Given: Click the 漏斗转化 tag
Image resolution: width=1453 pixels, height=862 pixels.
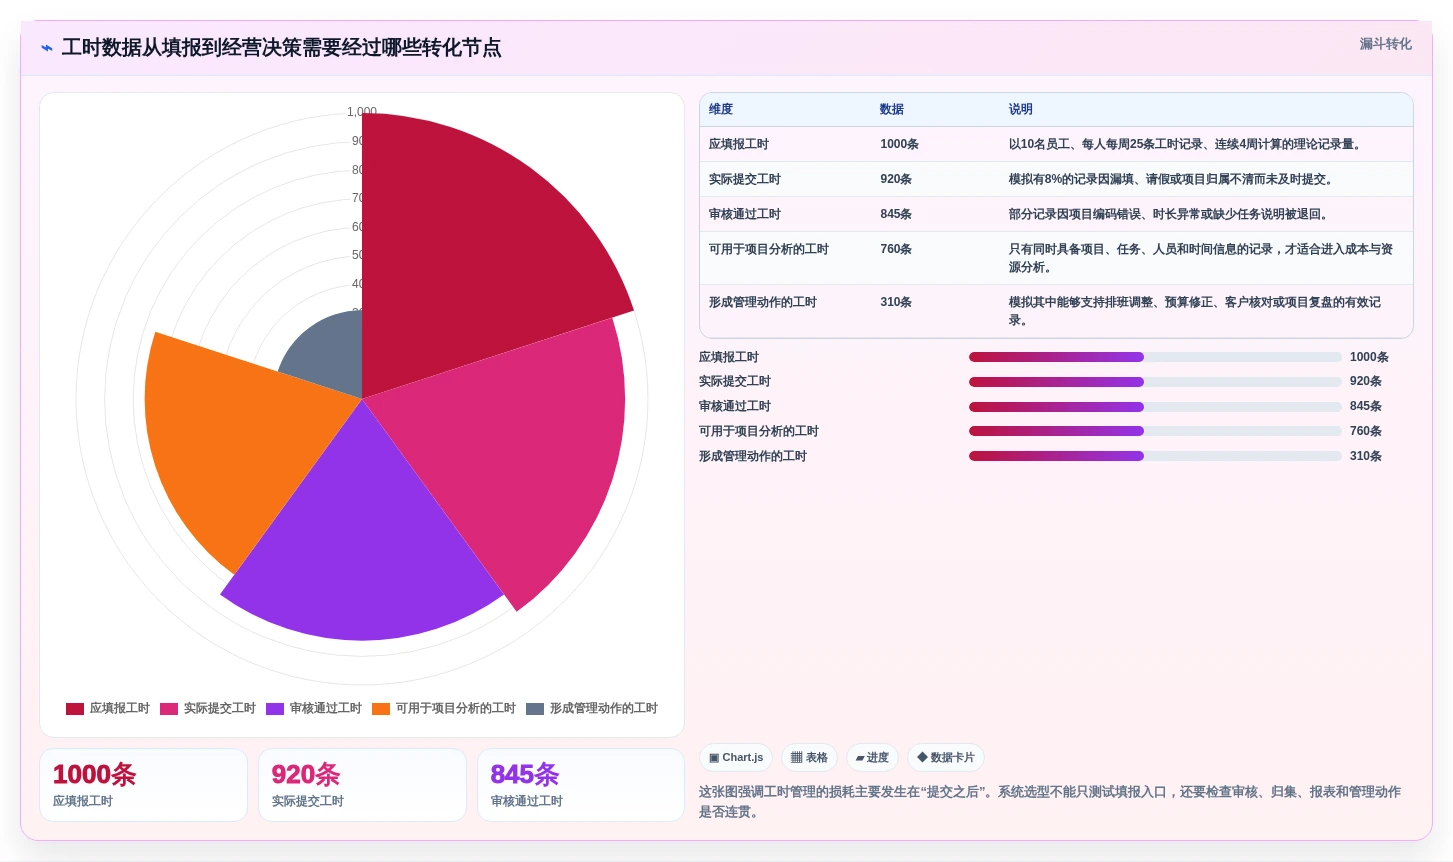Looking at the screenshot, I should click(1385, 44).
